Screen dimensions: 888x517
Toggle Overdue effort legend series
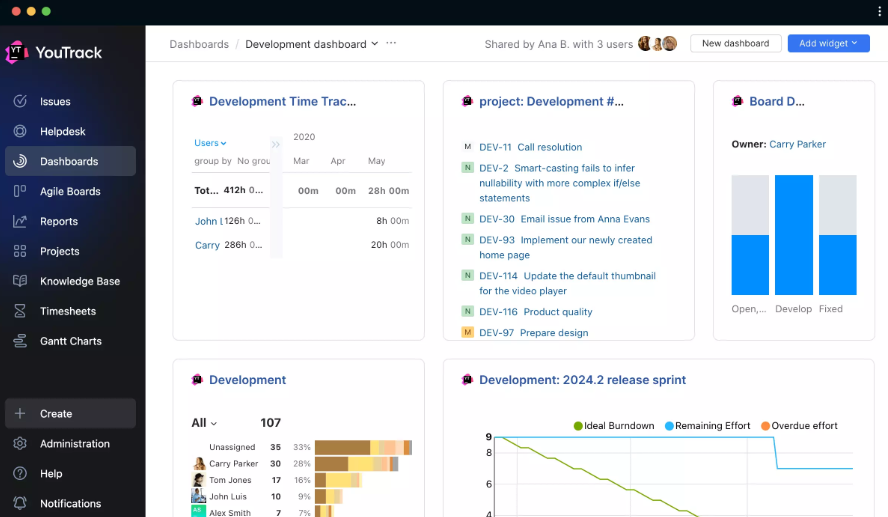tap(799, 426)
